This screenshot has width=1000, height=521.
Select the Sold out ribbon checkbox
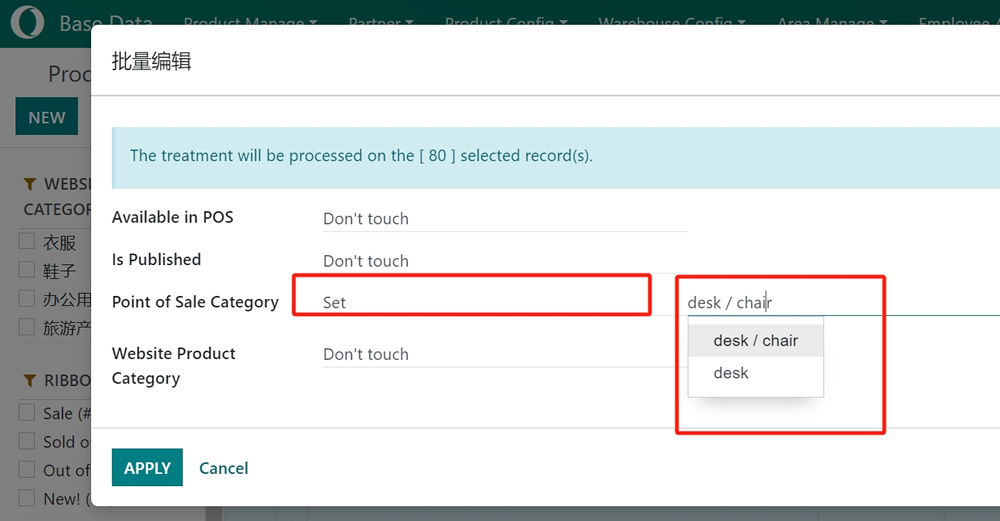(x=28, y=441)
